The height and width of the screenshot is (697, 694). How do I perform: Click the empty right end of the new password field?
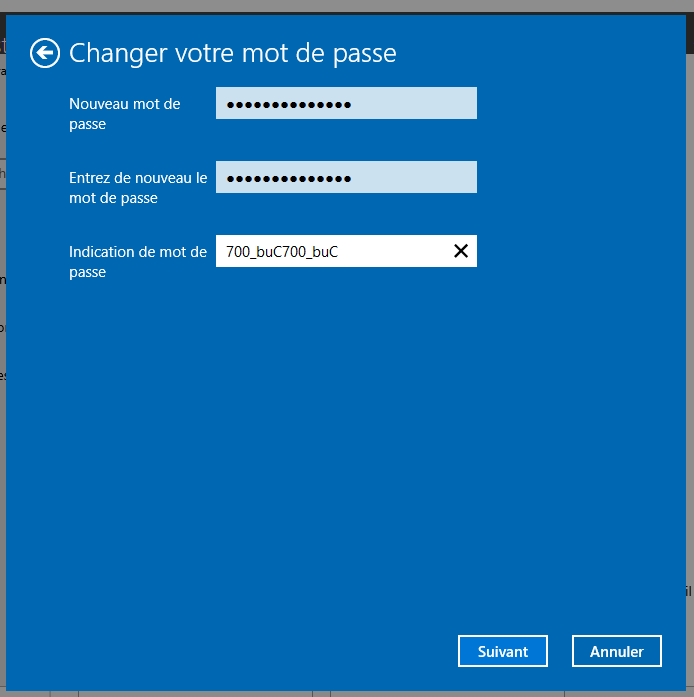430,103
